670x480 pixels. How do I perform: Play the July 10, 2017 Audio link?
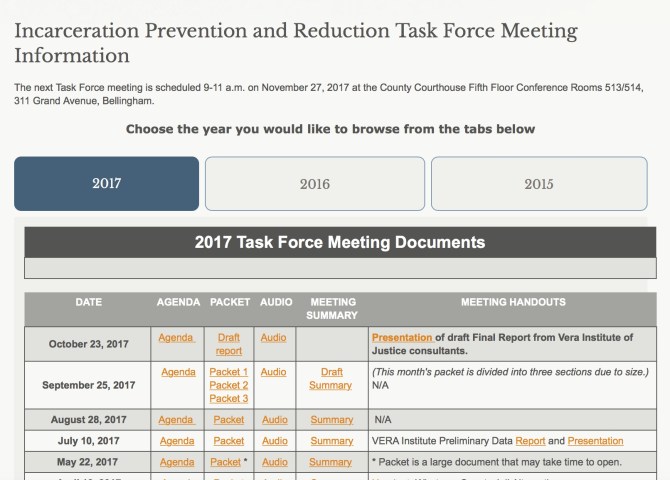pyautogui.click(x=275, y=441)
